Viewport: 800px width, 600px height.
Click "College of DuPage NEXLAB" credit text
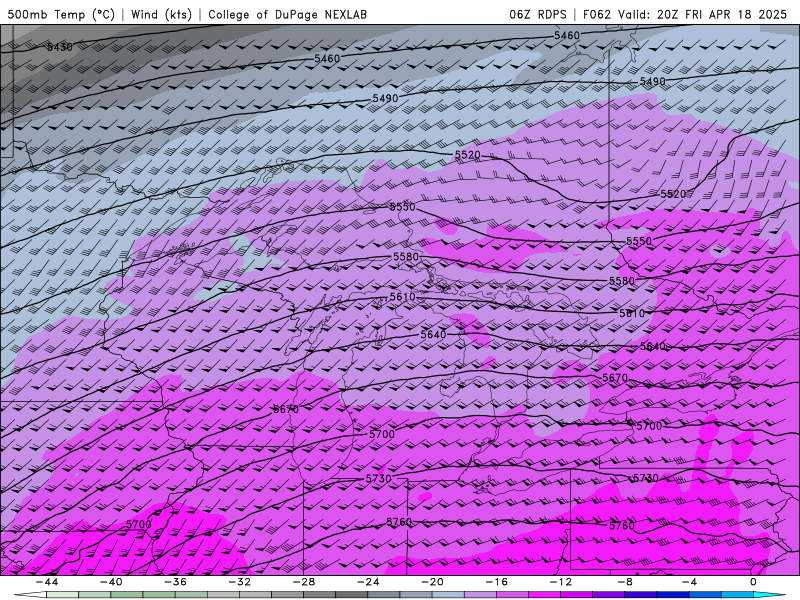[287, 14]
